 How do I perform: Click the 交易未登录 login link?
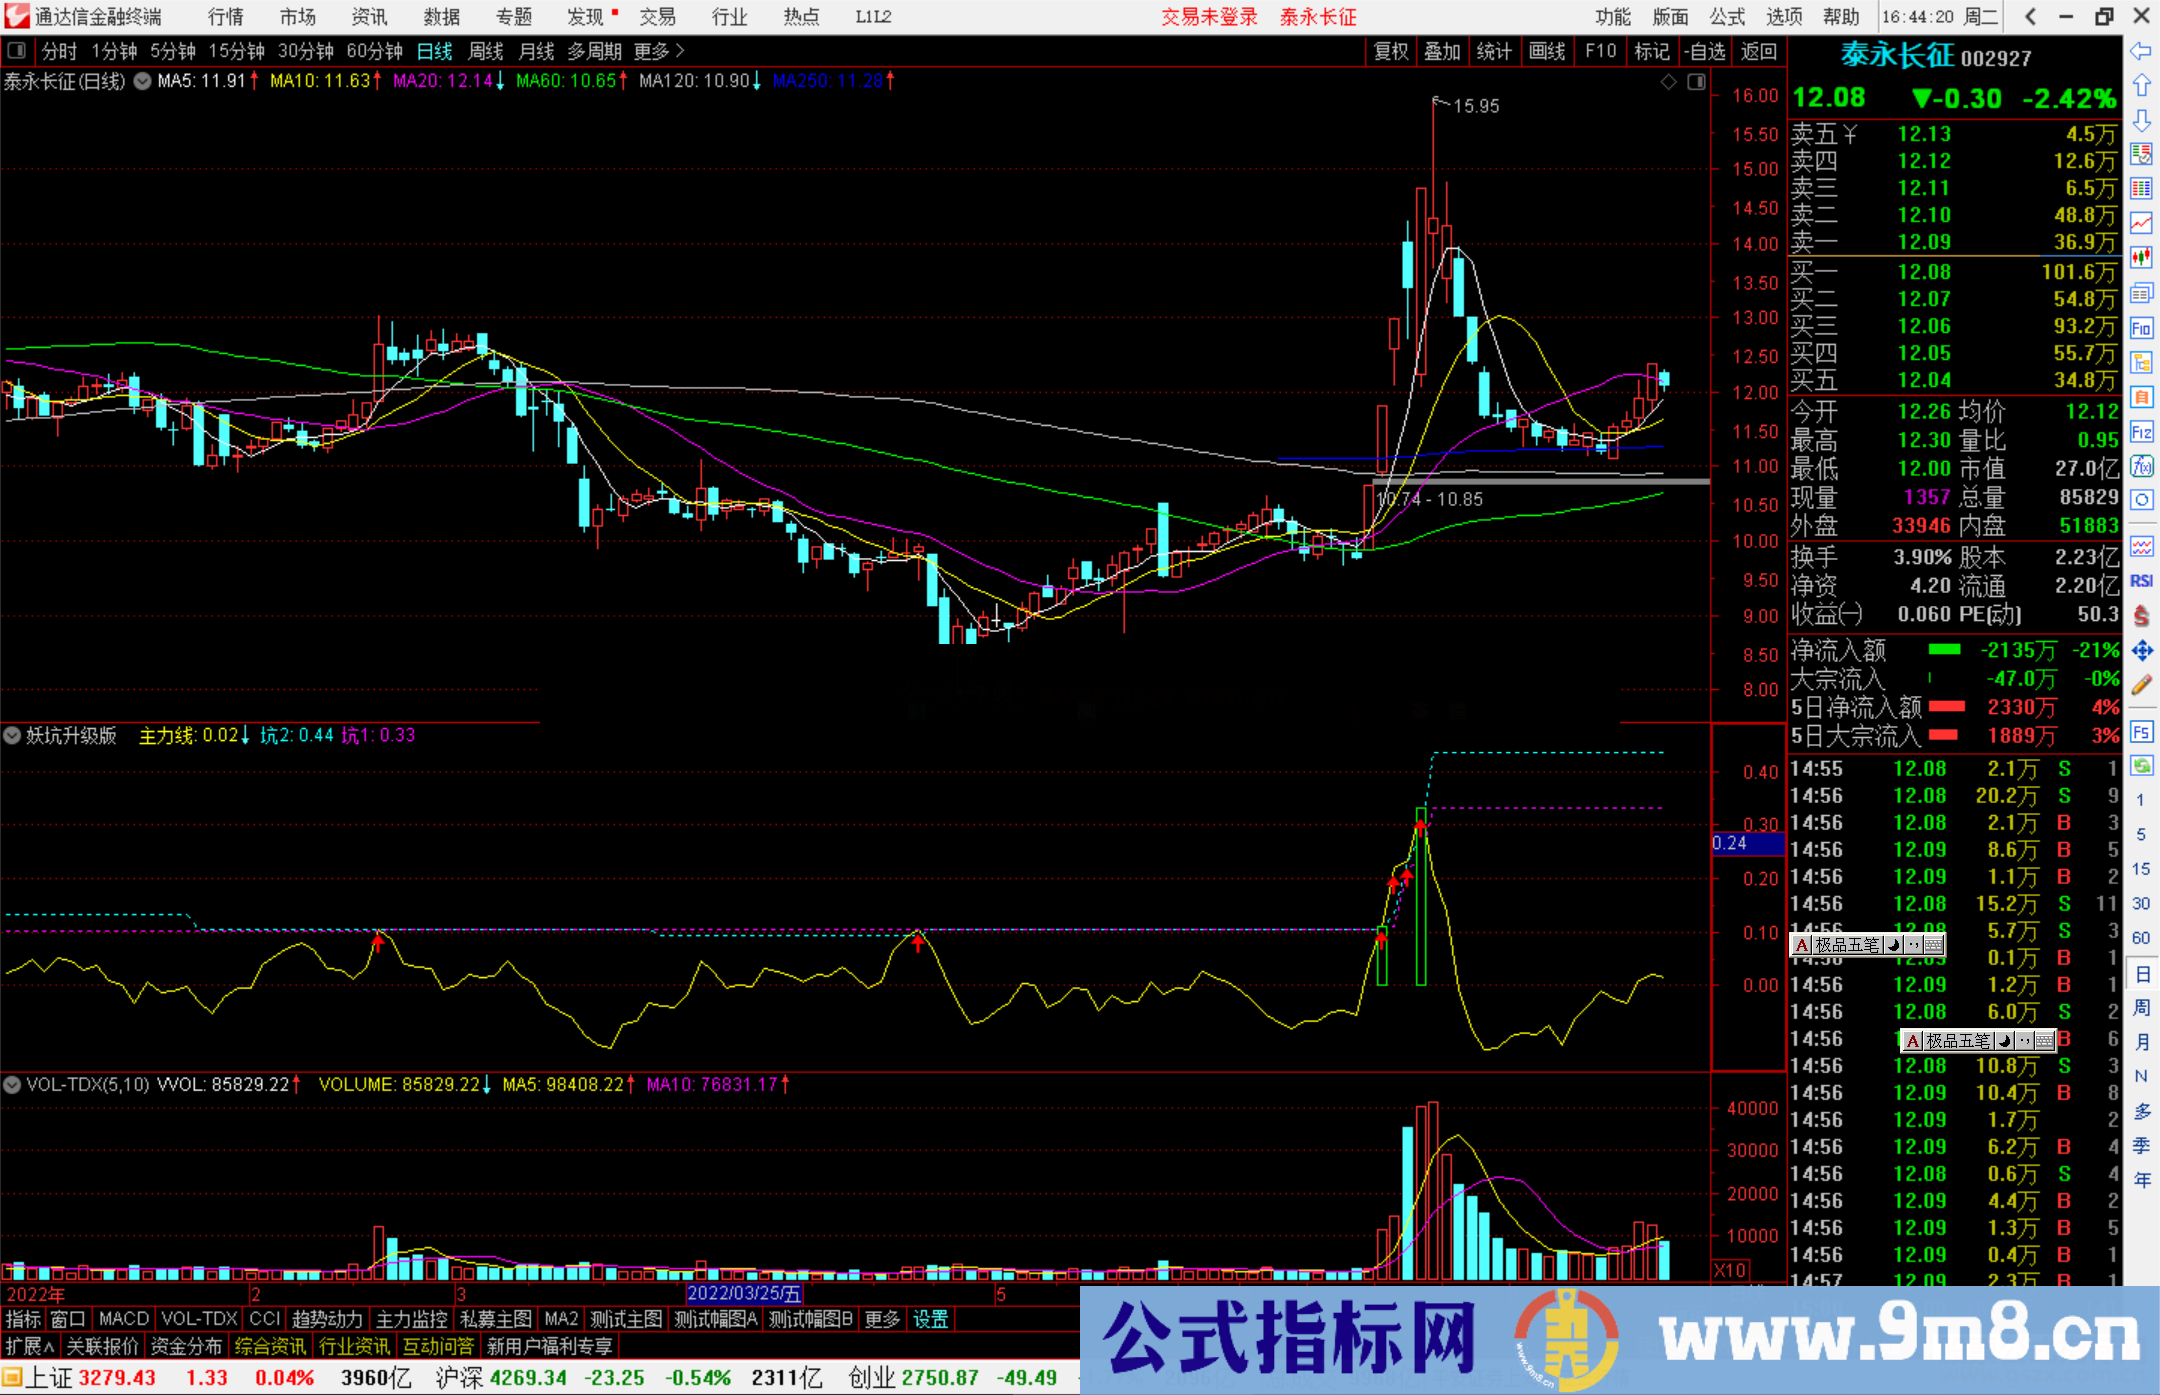tap(1210, 17)
